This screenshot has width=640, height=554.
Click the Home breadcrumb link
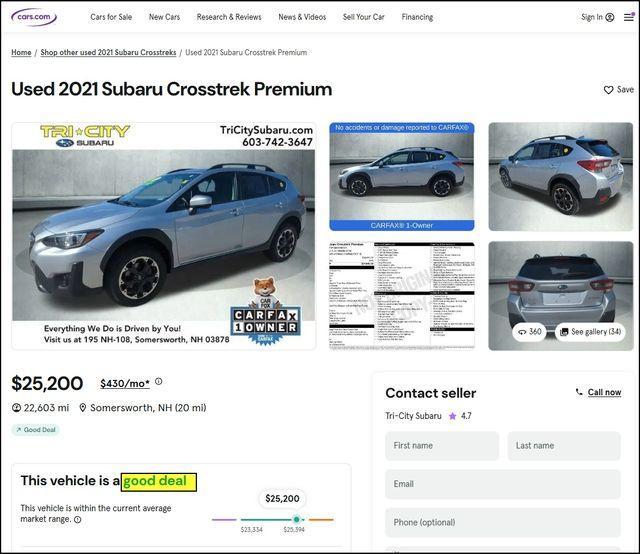(x=21, y=52)
